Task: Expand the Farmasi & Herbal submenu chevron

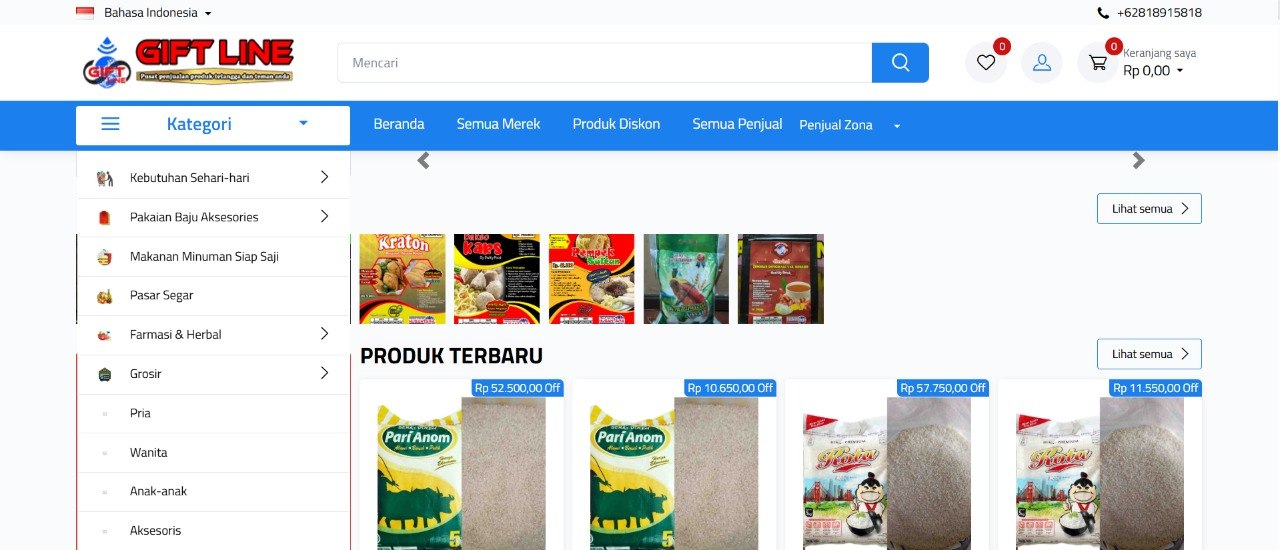Action: pos(324,334)
